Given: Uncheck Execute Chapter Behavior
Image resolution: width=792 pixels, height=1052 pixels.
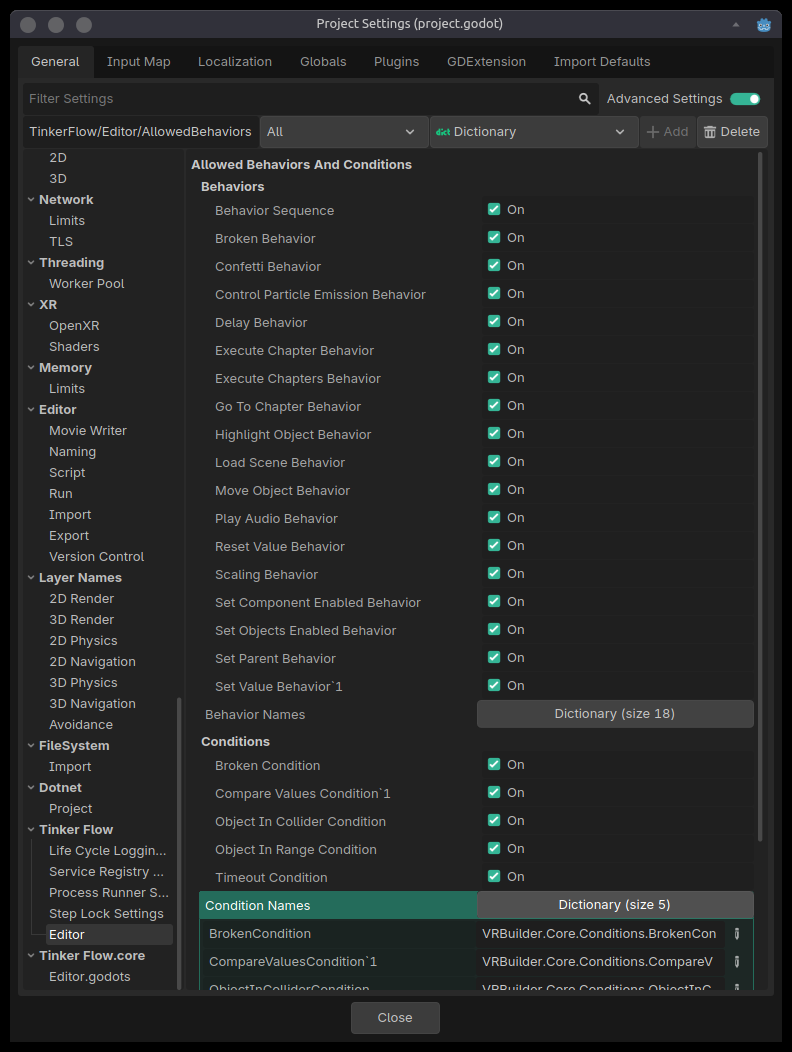Looking at the screenshot, I should coord(494,350).
